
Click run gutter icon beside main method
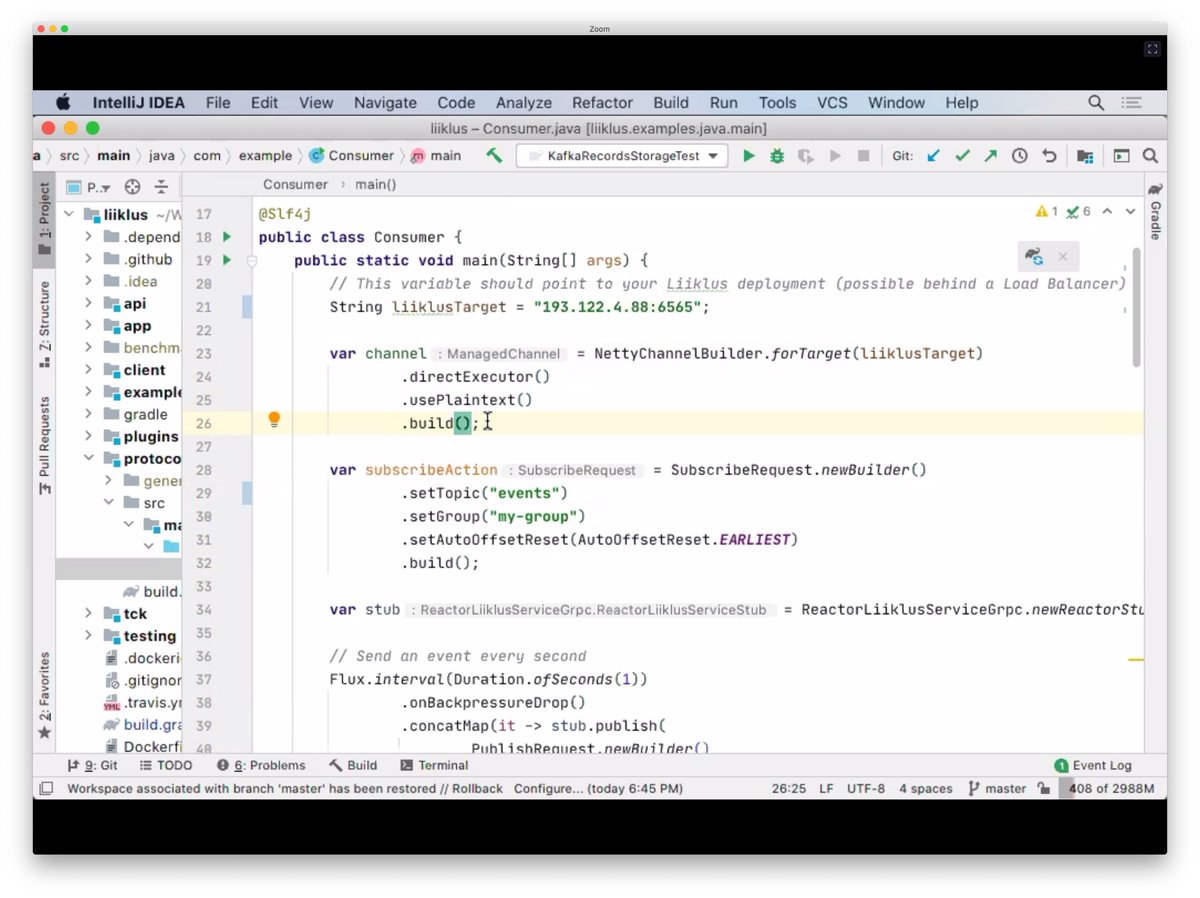click(x=227, y=260)
